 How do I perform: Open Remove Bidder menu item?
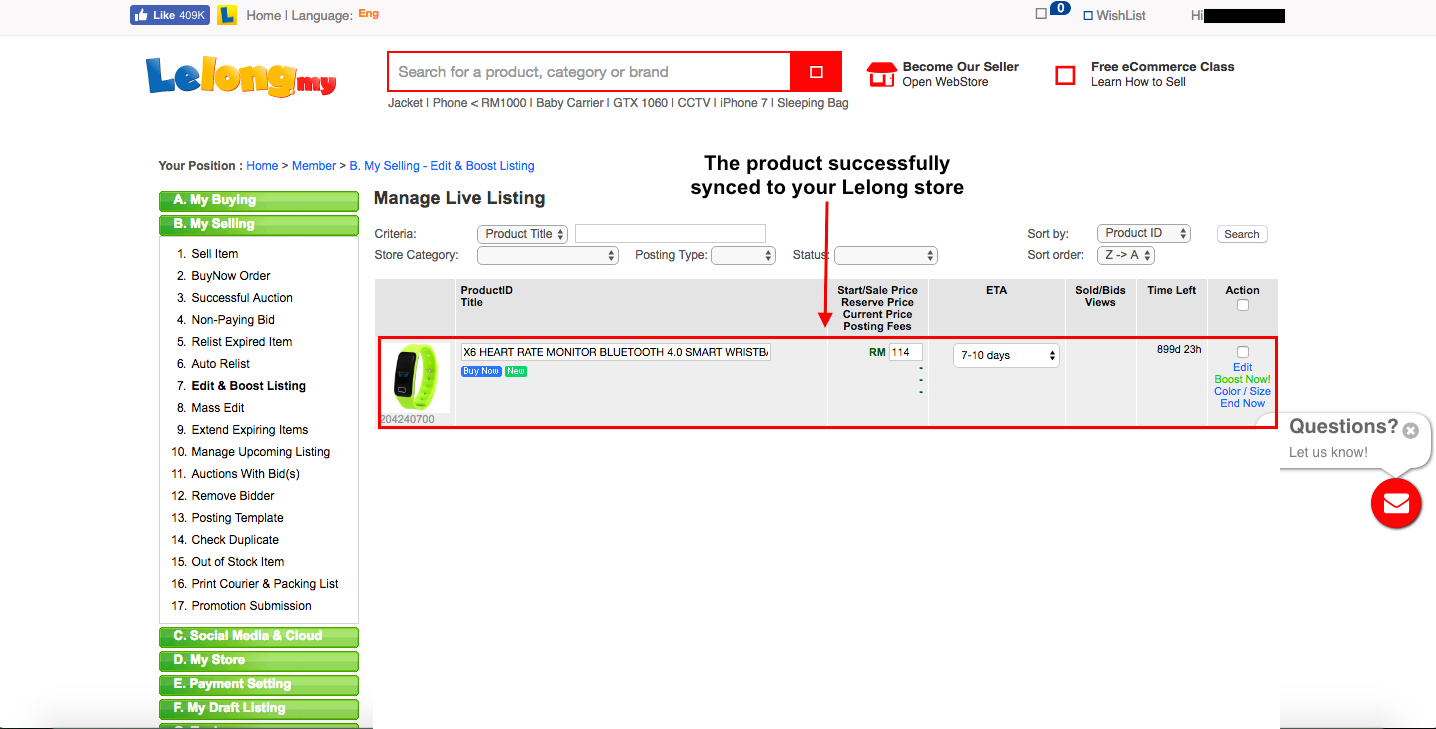click(x=233, y=496)
